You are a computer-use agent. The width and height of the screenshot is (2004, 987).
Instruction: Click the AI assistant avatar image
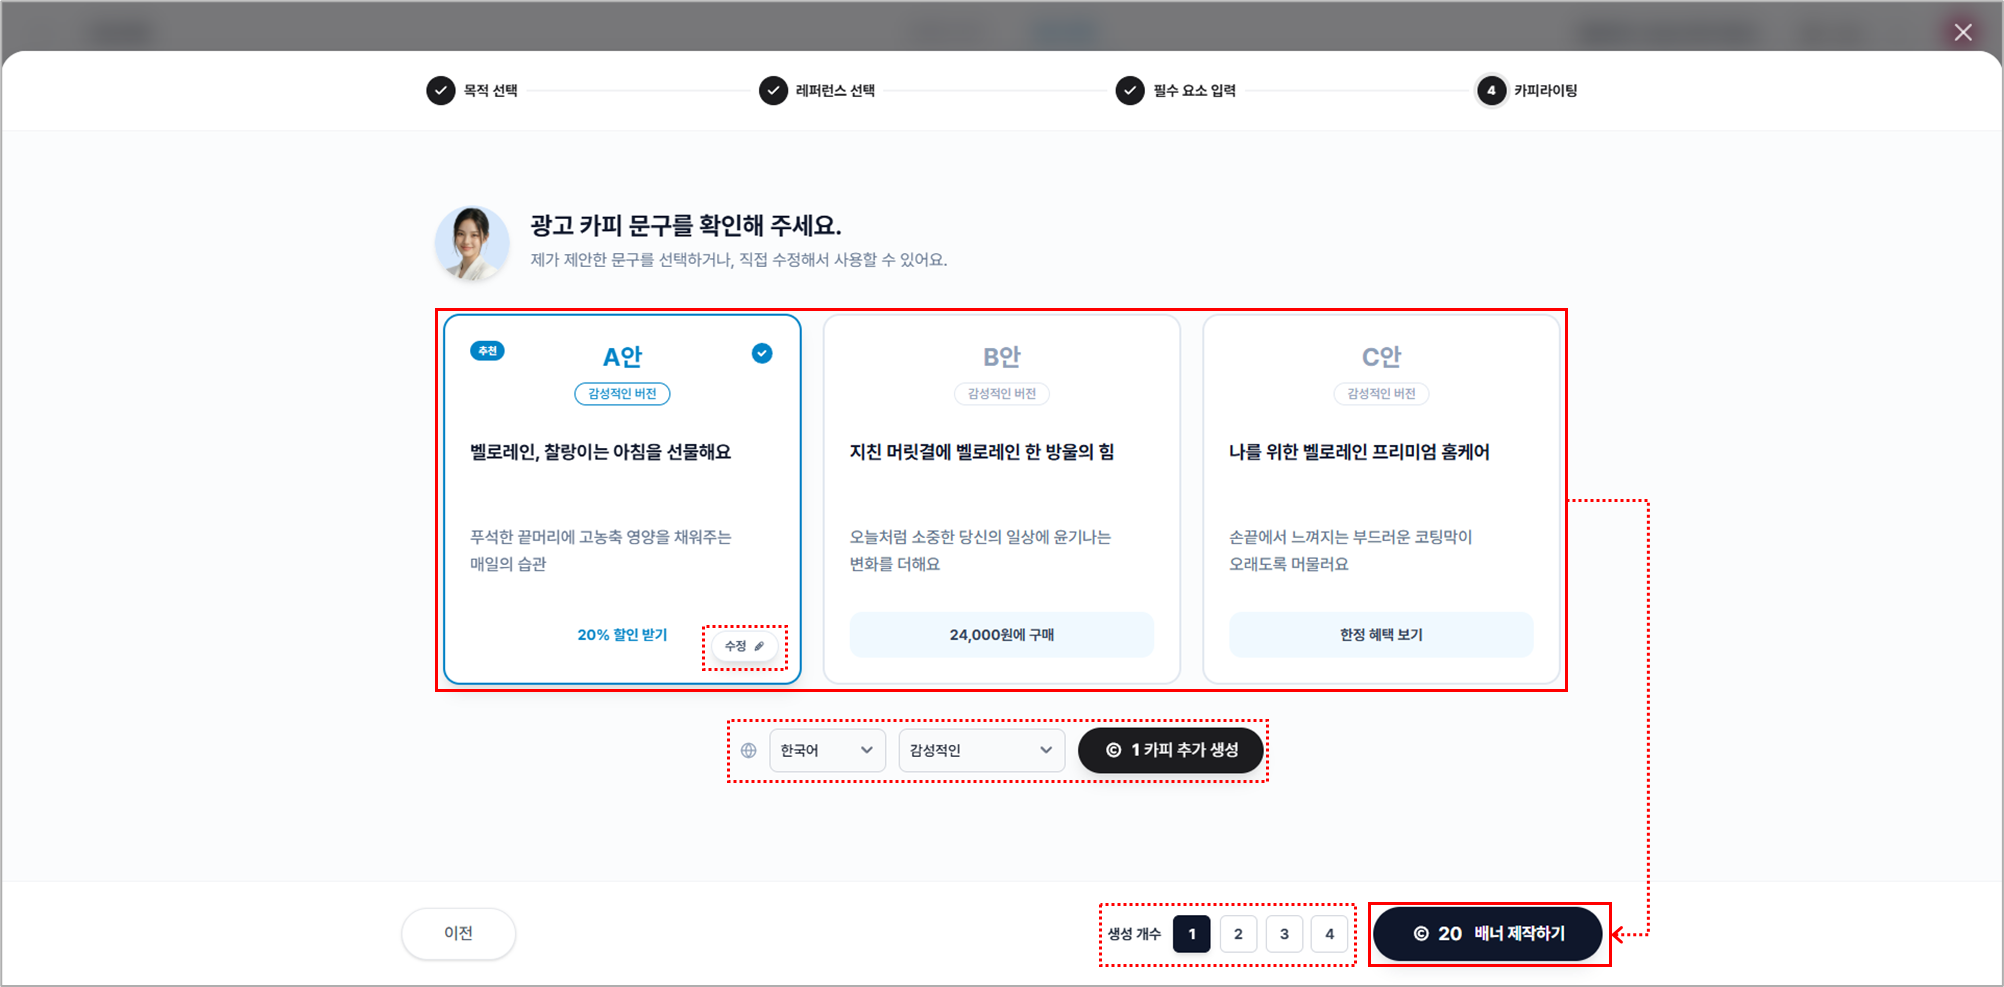pyautogui.click(x=472, y=243)
